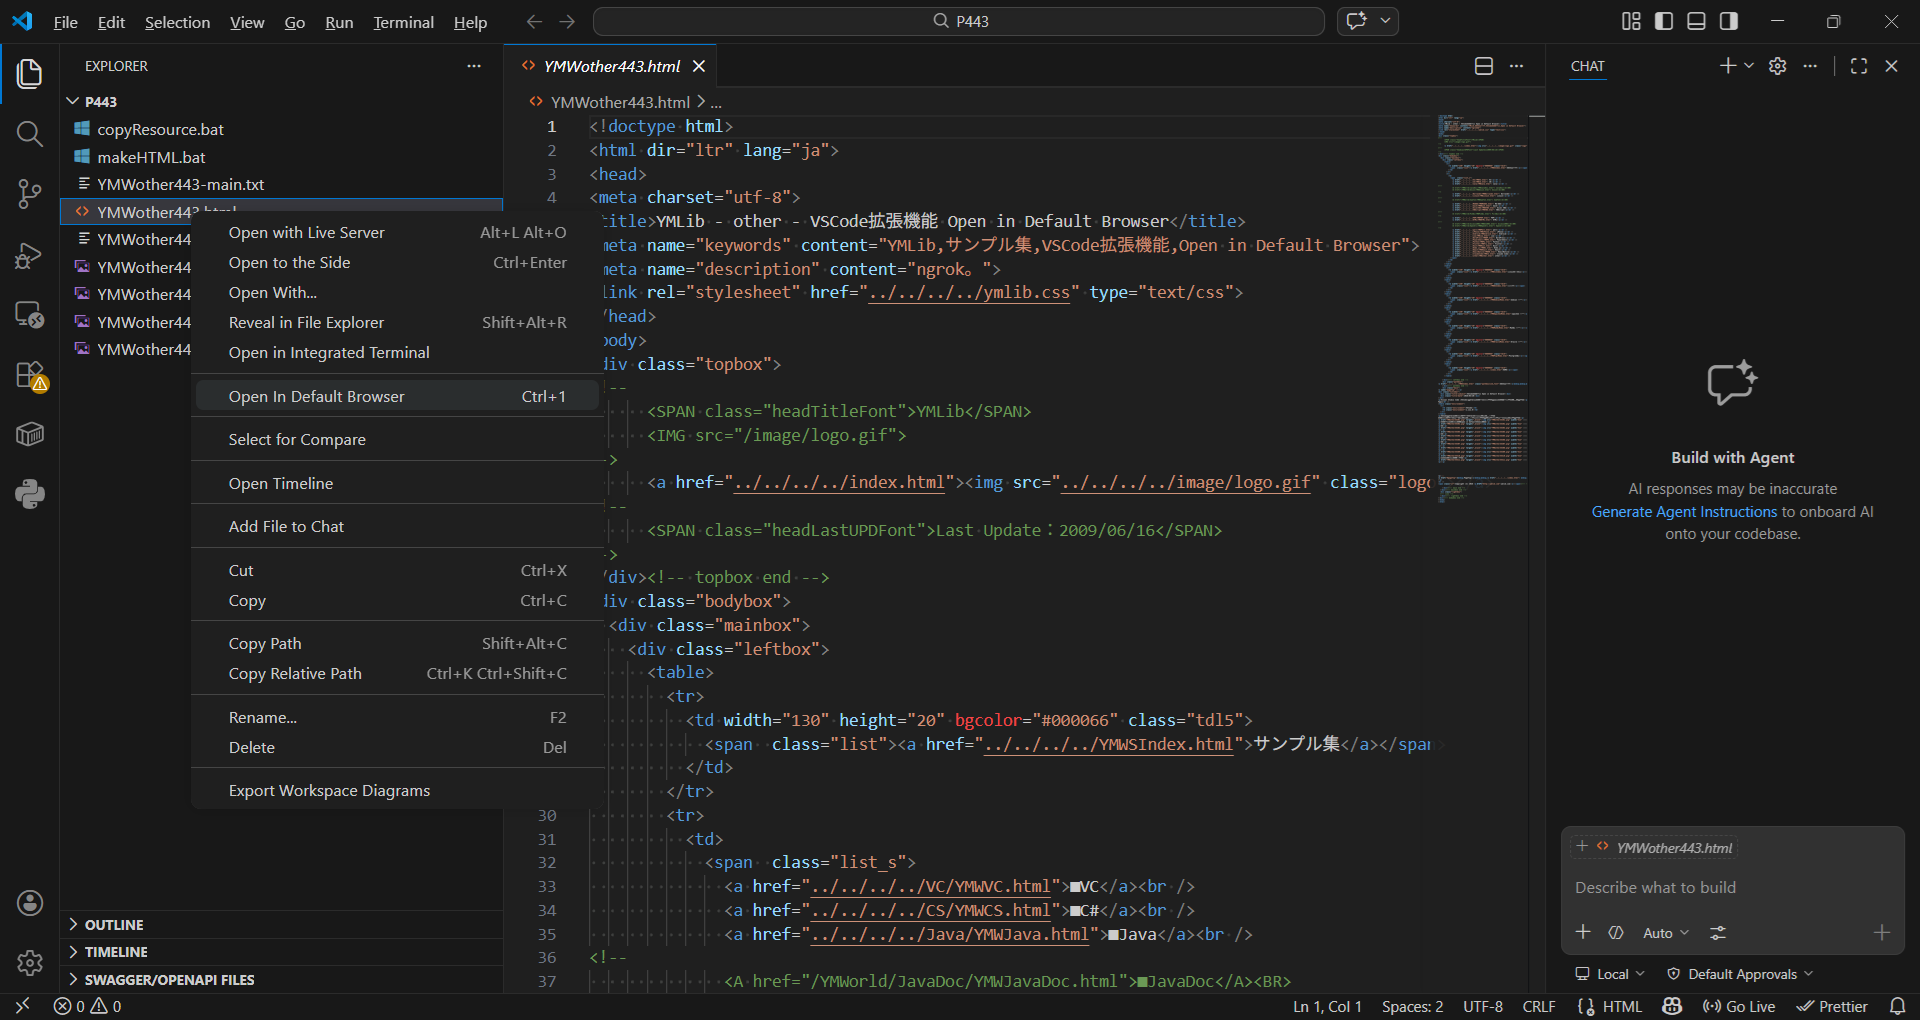
Task: Open Run and Debug view
Action: coord(29,256)
